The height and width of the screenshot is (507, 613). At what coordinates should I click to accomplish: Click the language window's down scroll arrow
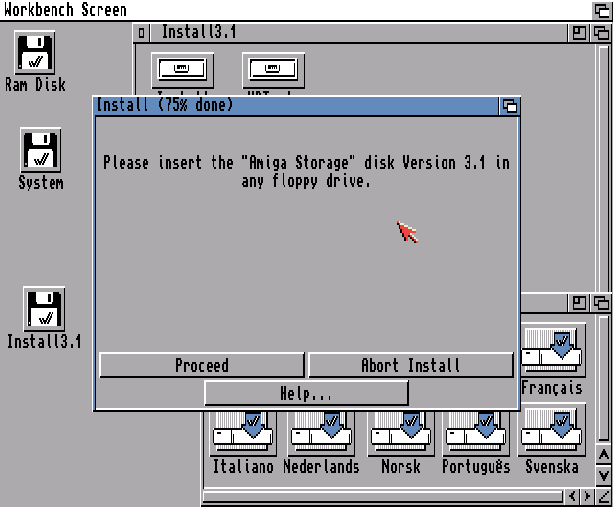pos(603,475)
